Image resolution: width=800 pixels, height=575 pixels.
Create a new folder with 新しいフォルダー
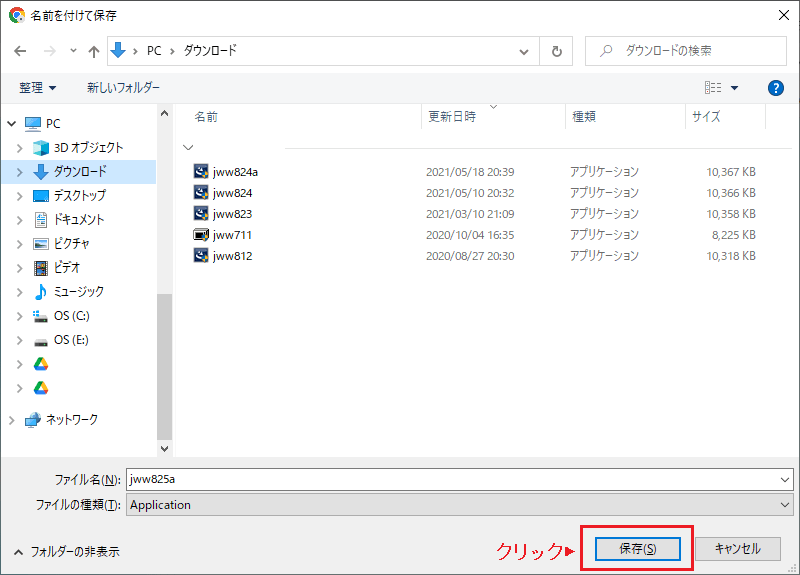123,88
